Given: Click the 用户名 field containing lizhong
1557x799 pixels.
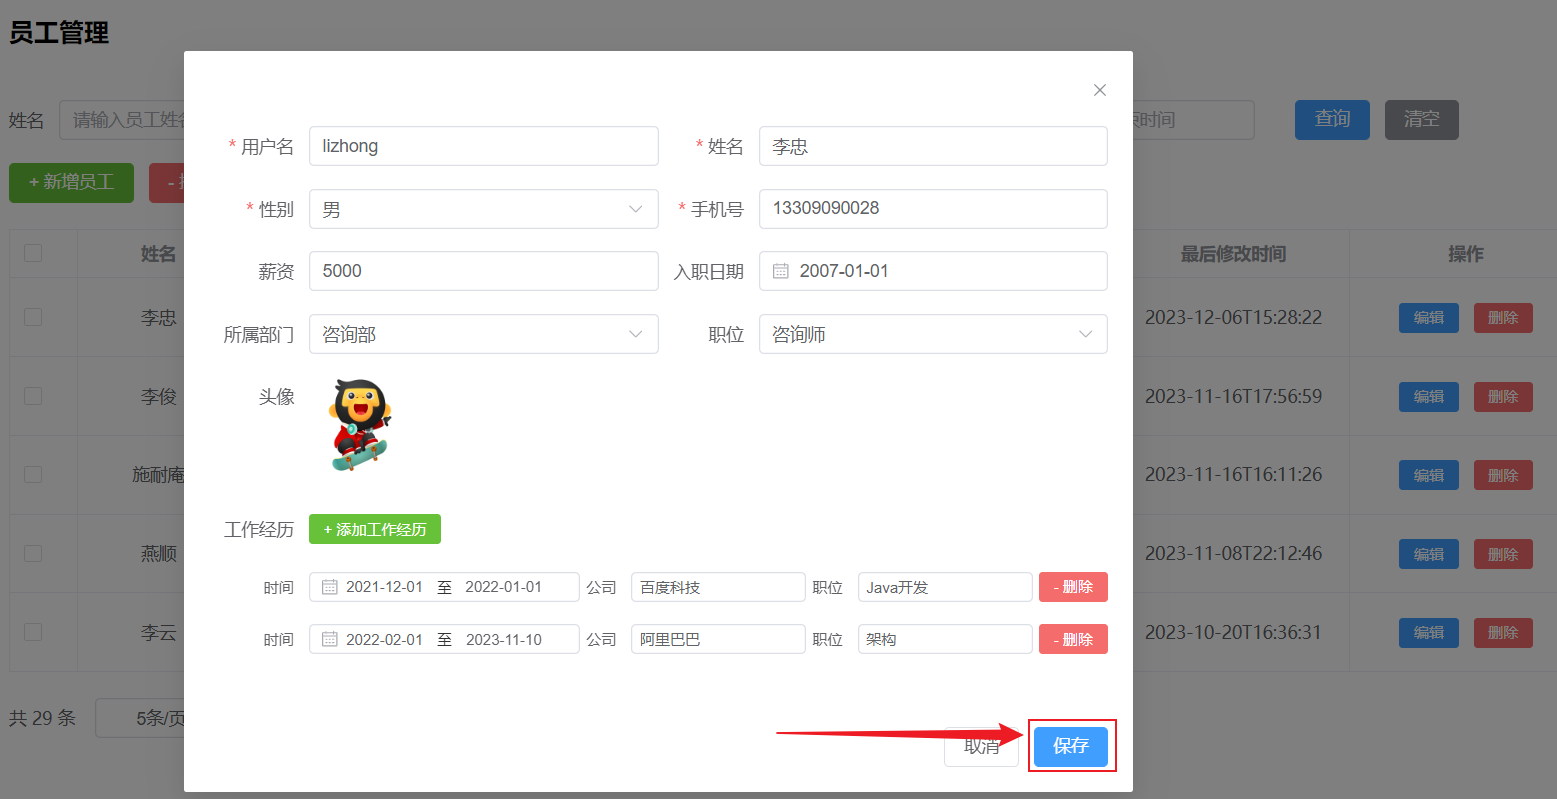Looking at the screenshot, I should click(x=483, y=146).
